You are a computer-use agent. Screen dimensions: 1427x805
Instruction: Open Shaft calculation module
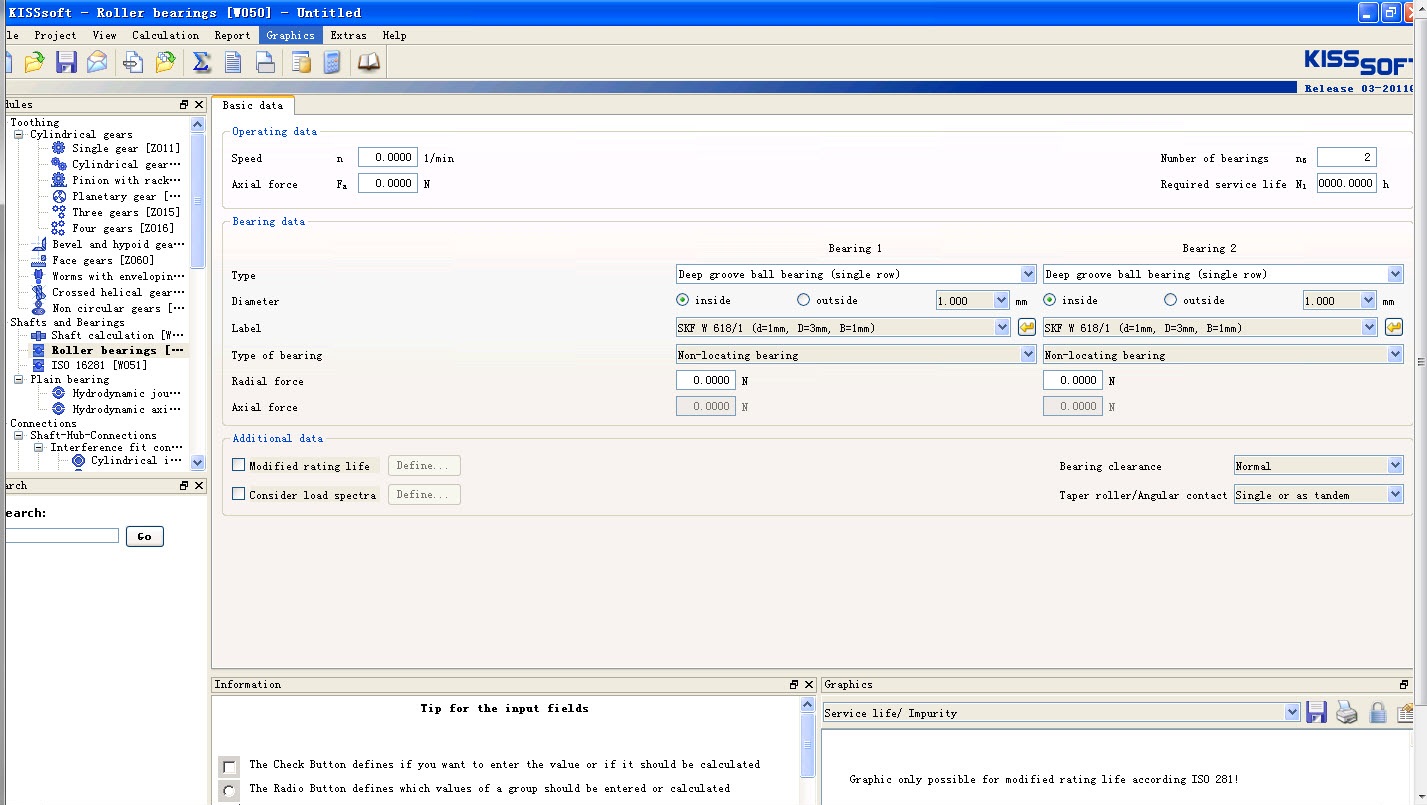pyautogui.click(x=118, y=335)
